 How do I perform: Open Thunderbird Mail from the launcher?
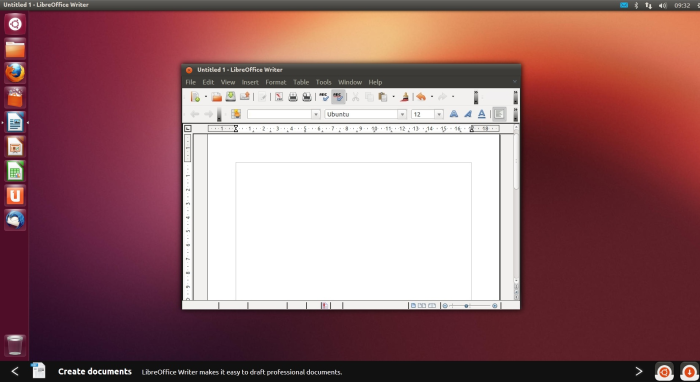pos(15,220)
